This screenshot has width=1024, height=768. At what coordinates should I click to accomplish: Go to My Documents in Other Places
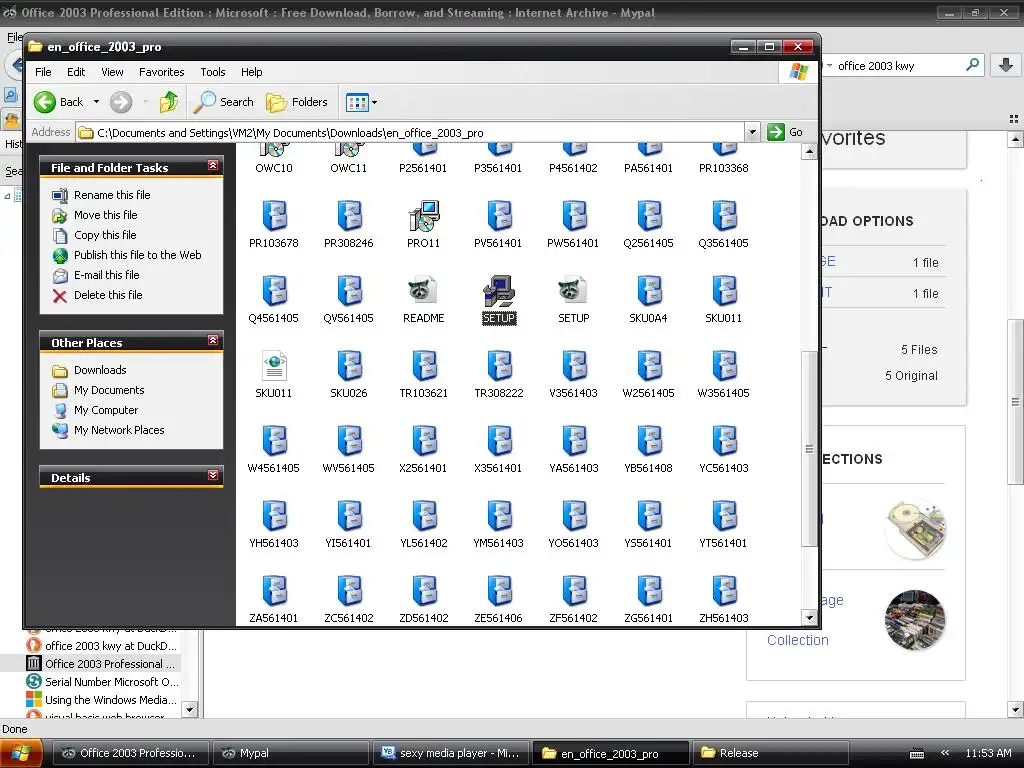coord(109,390)
